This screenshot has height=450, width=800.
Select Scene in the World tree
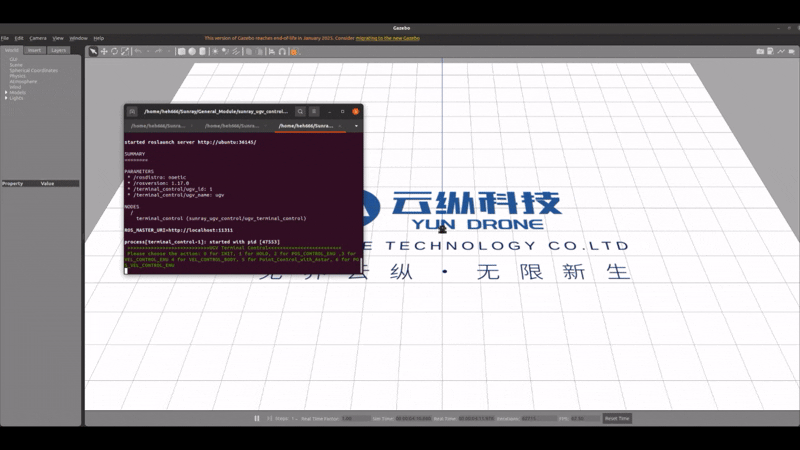(x=16, y=65)
